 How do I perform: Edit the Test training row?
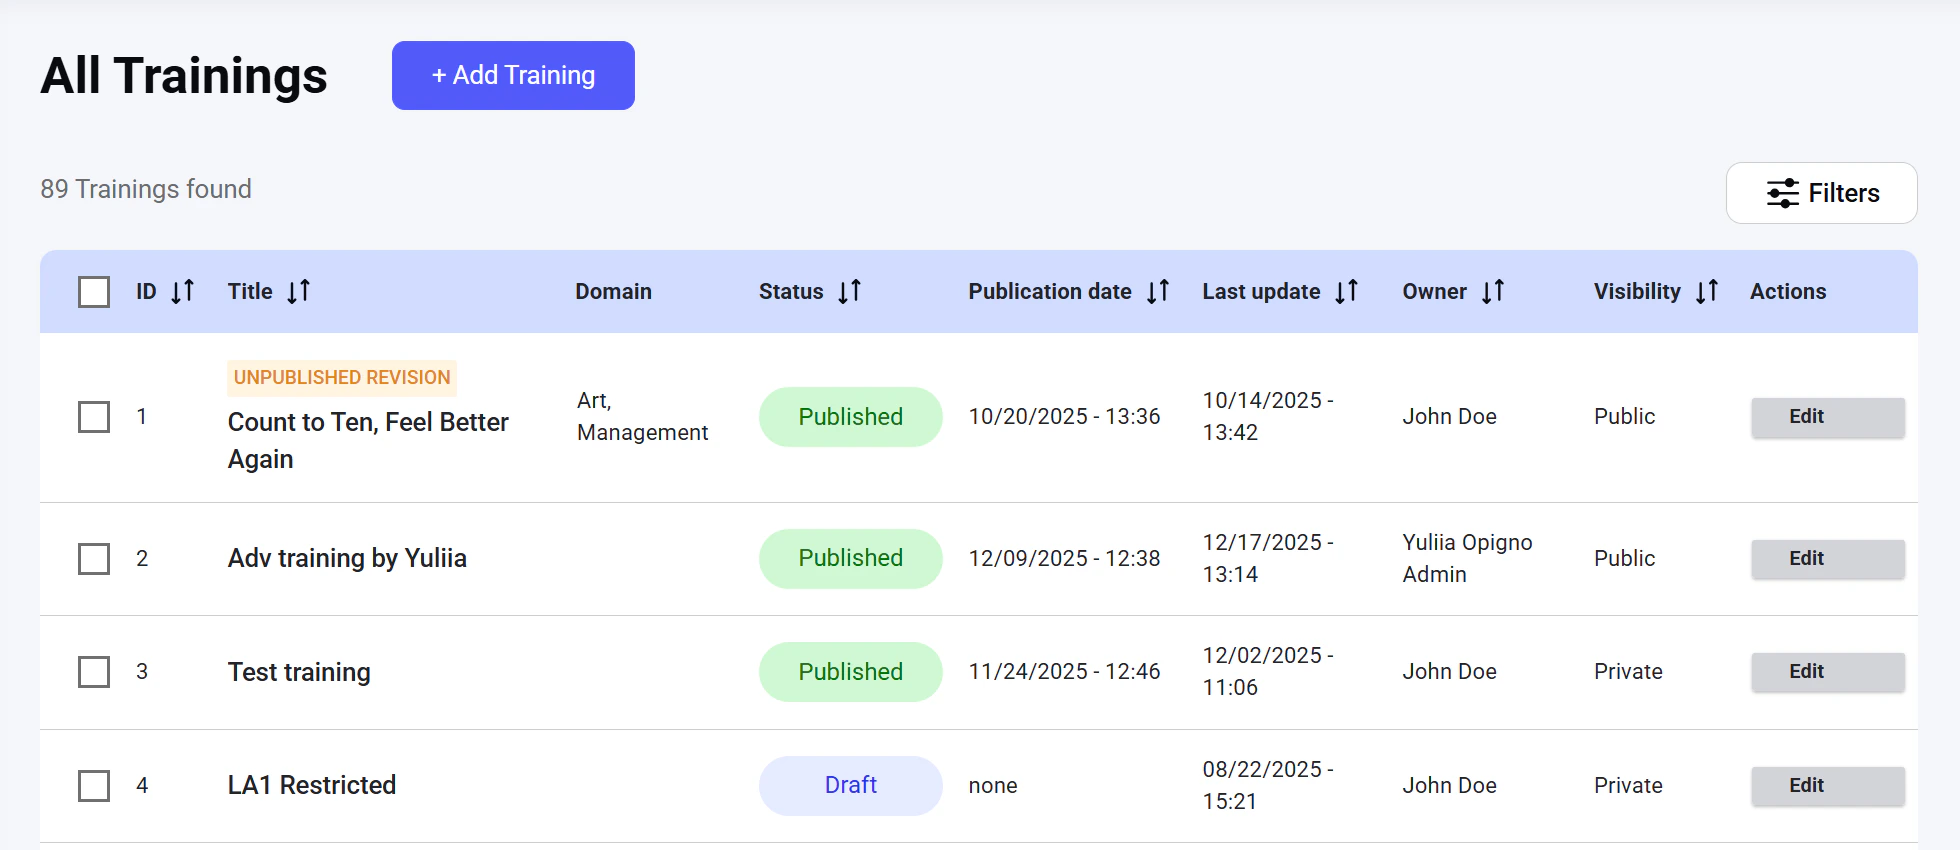tap(1827, 672)
